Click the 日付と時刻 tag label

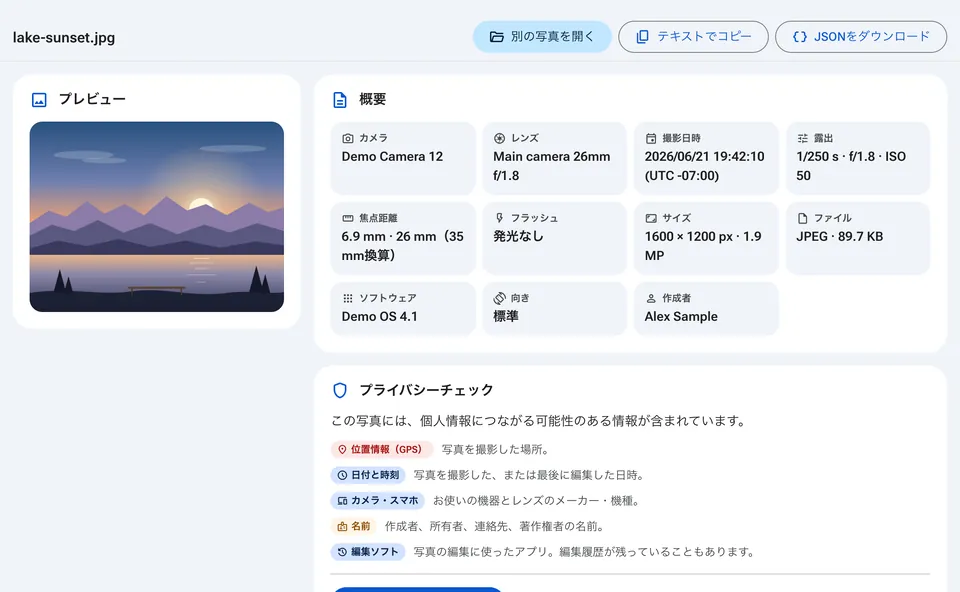pos(375,475)
